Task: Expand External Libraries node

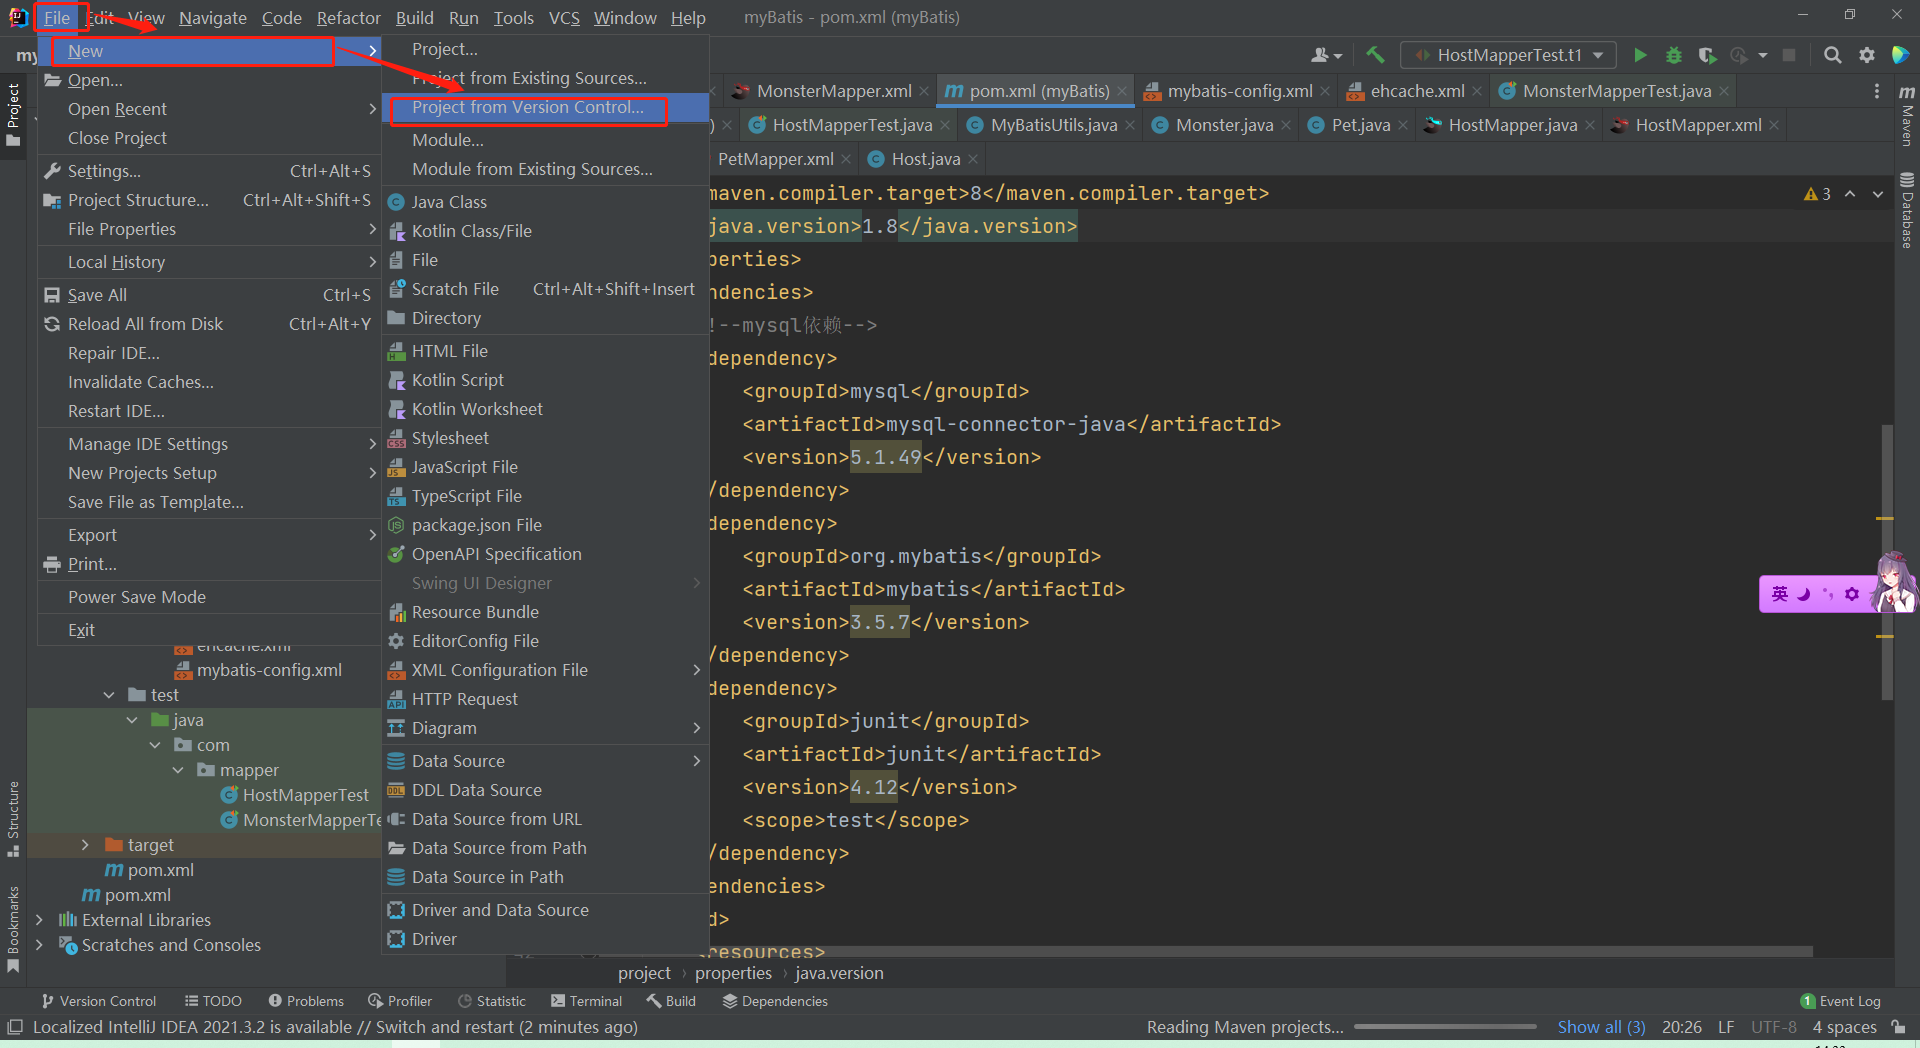Action: point(39,920)
